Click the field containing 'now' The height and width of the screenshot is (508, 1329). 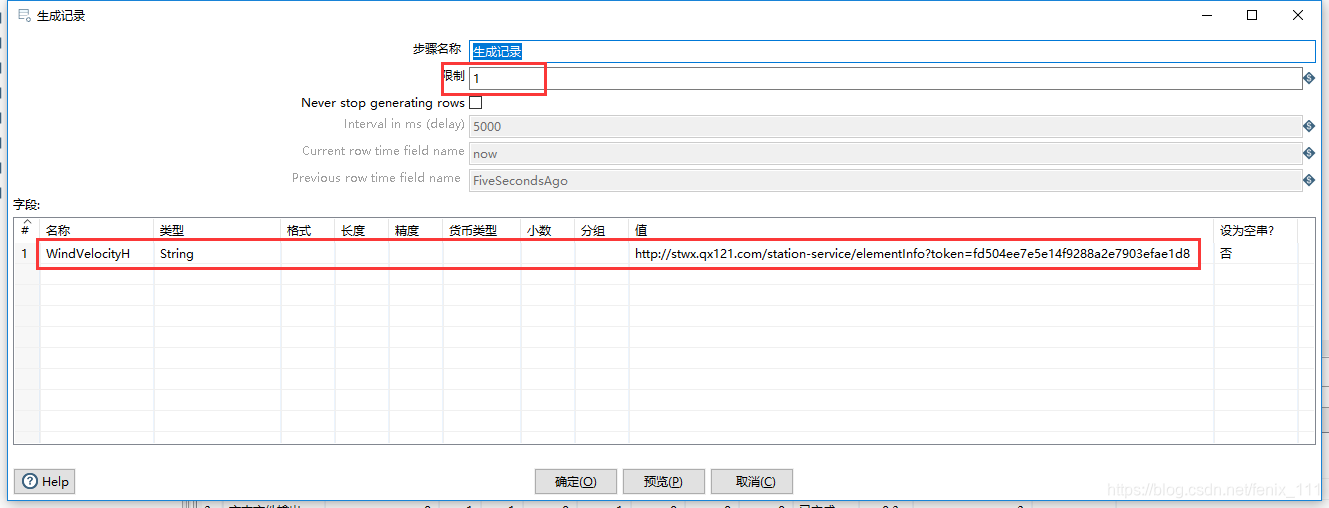[x=885, y=154]
